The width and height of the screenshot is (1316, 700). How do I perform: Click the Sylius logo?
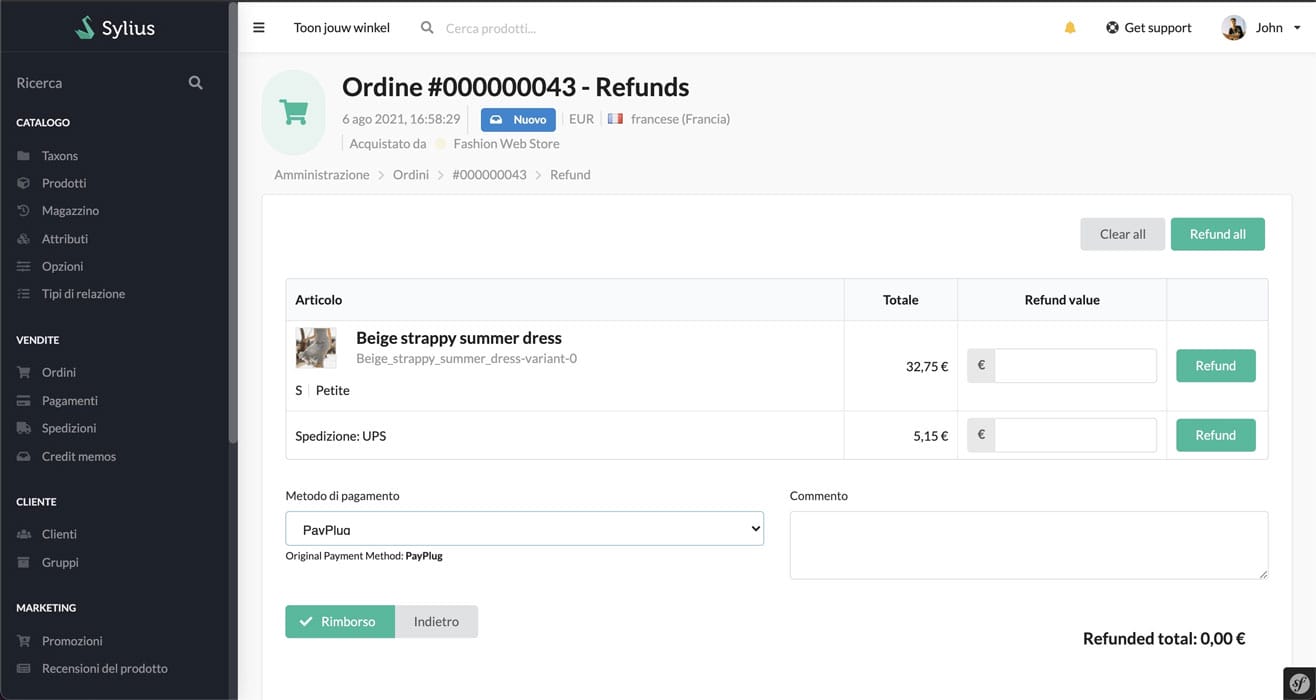(x=115, y=27)
